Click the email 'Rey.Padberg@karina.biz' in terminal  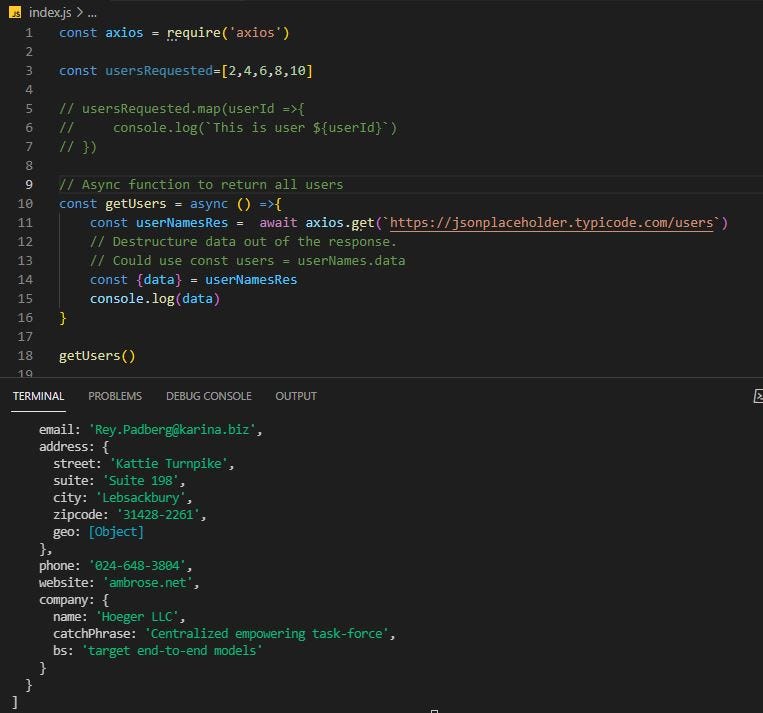pos(172,430)
